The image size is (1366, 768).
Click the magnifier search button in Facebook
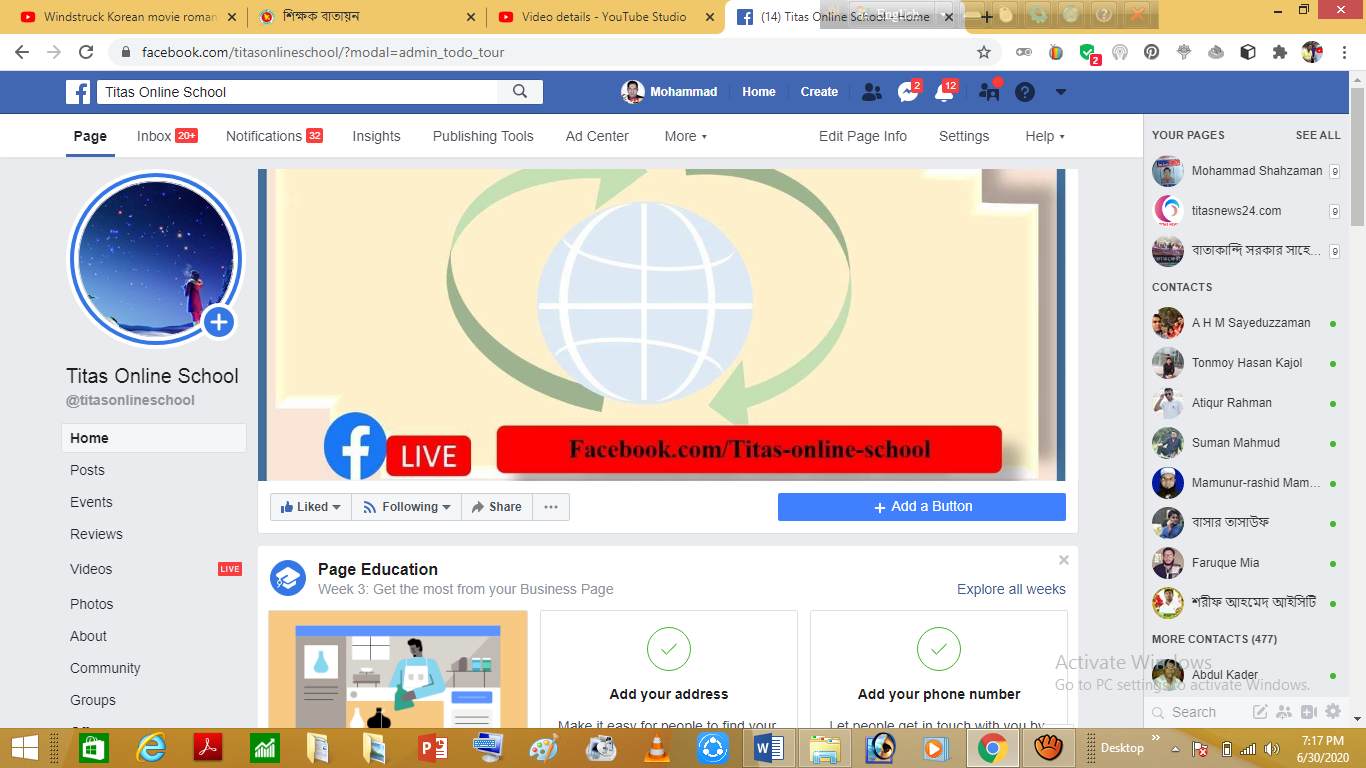(x=520, y=92)
